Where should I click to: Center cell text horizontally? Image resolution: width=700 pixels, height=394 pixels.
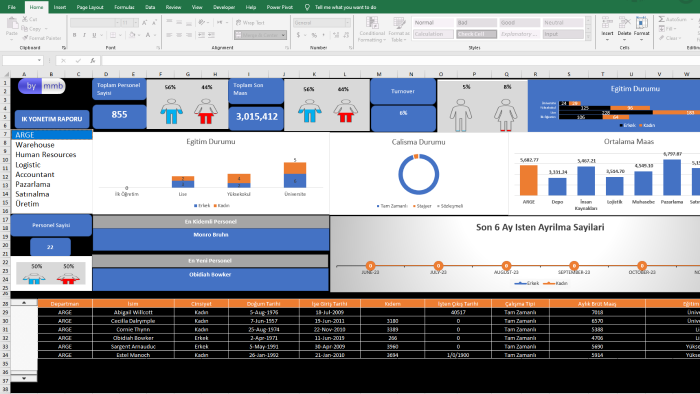coord(179,35)
